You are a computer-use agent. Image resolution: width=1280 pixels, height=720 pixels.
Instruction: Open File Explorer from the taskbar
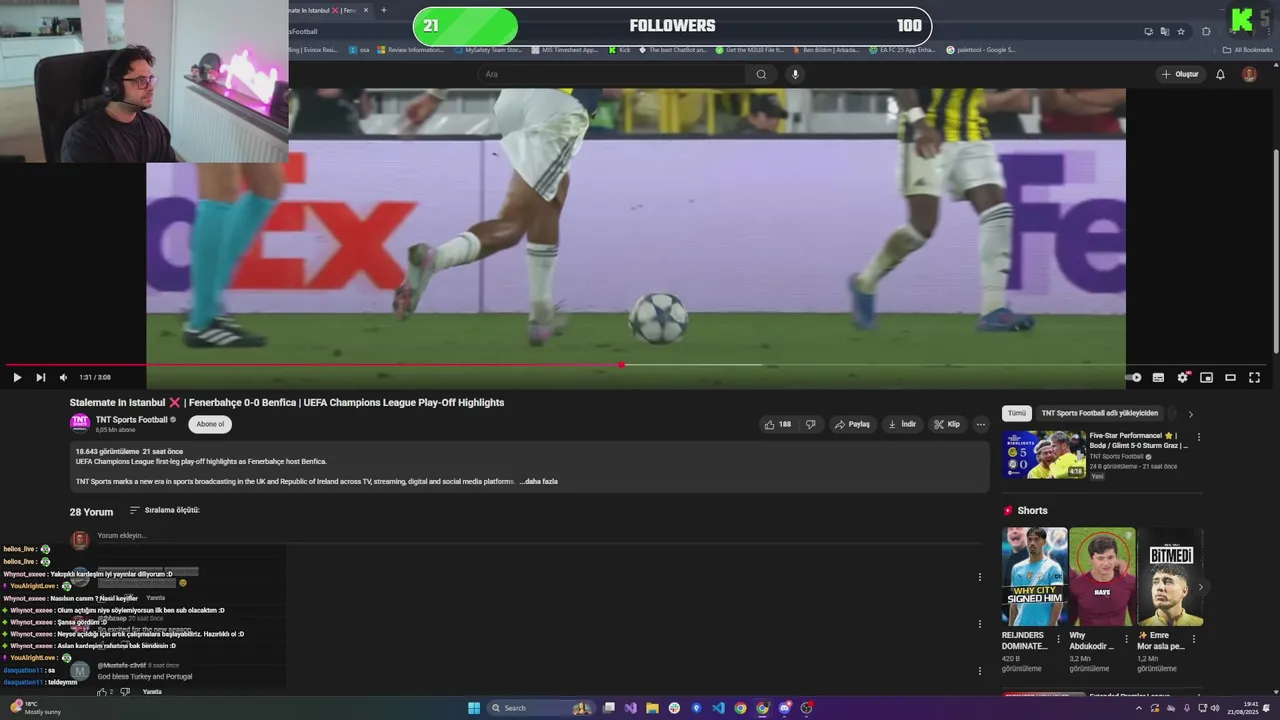click(x=652, y=708)
